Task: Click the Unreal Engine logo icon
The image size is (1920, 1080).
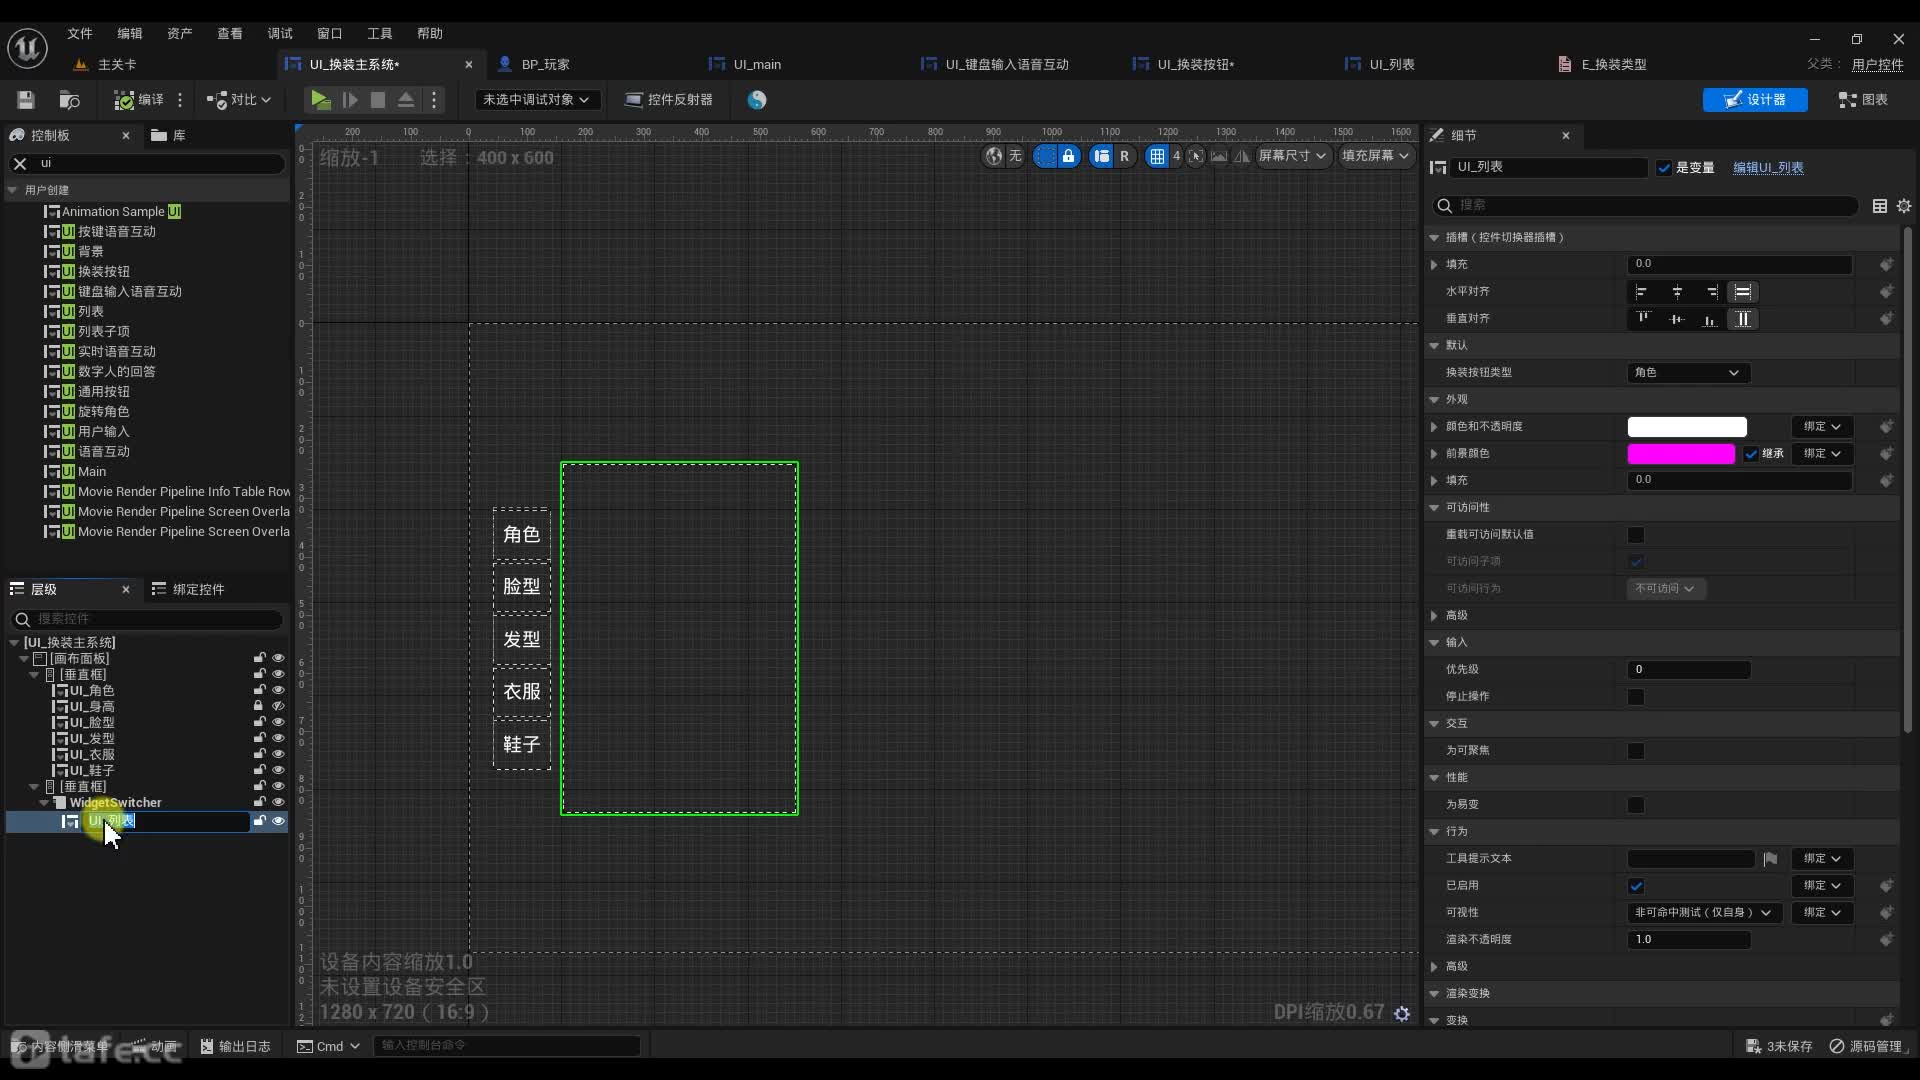Action: [28, 47]
